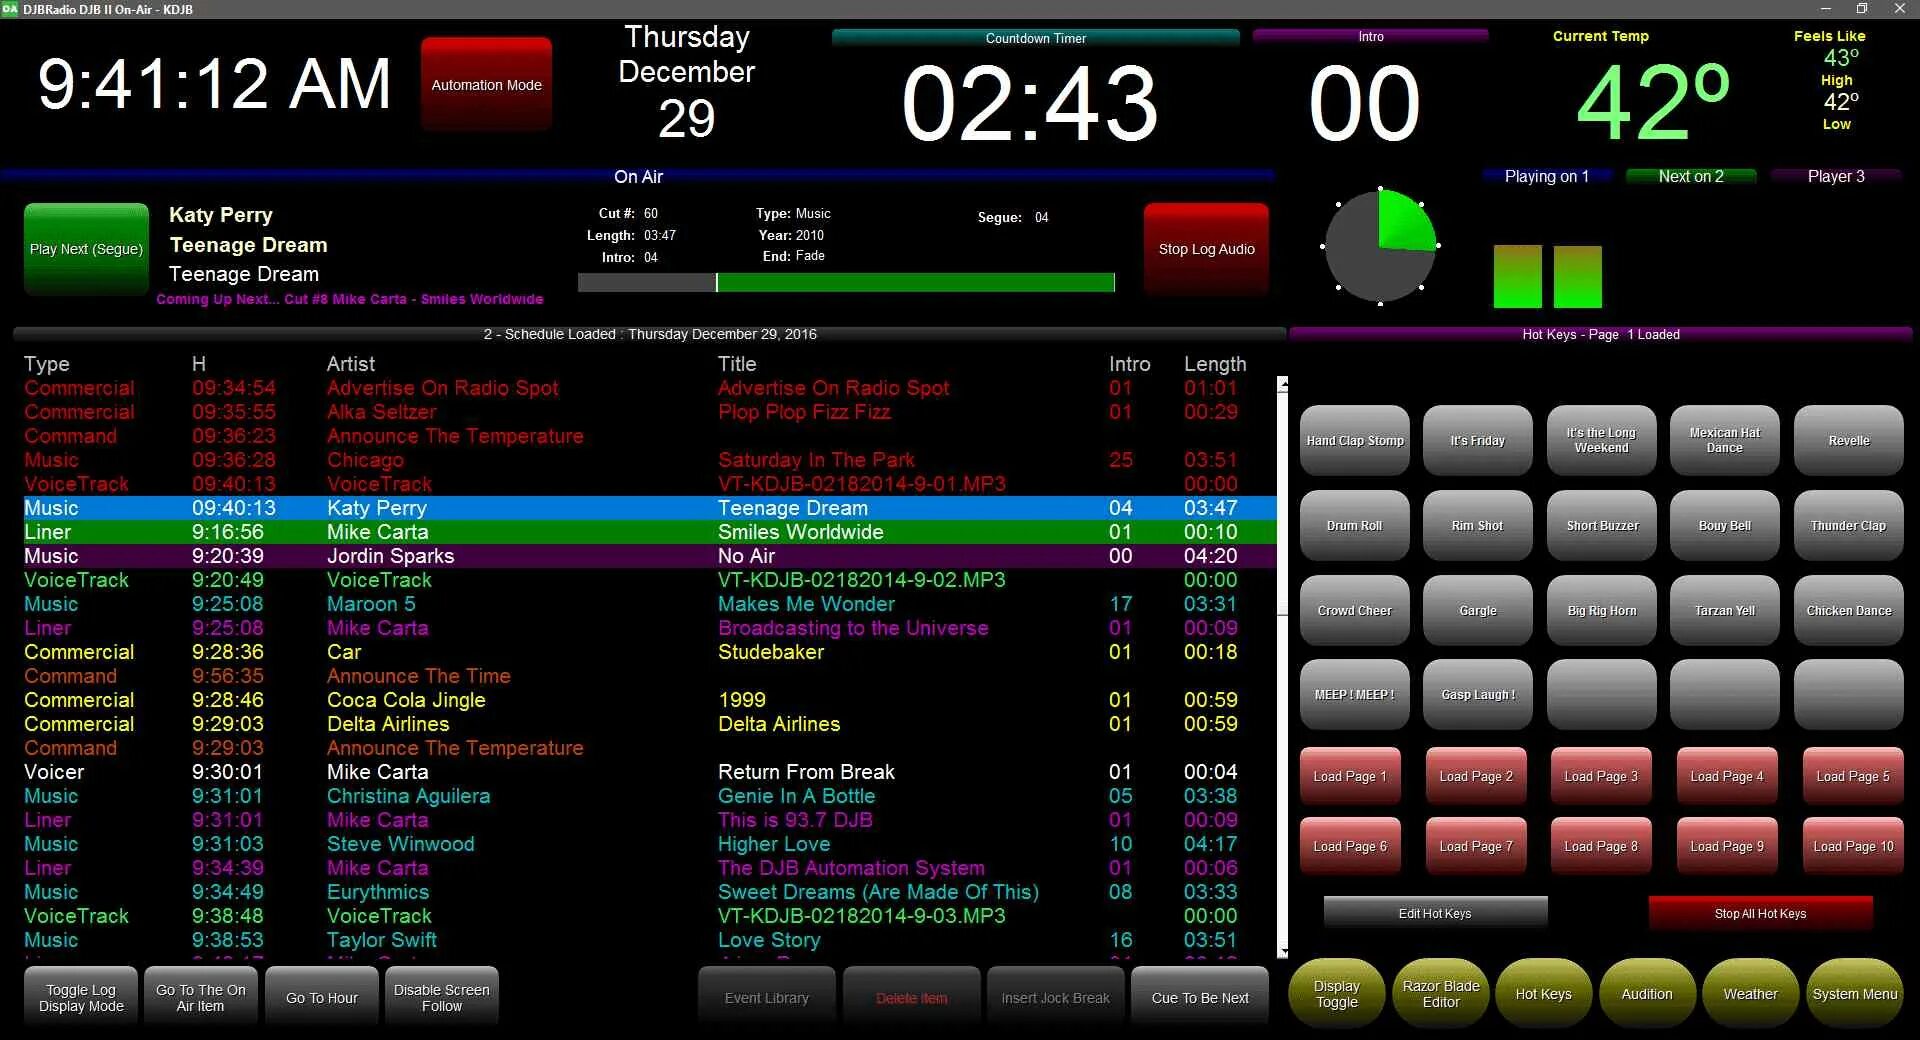Disable Screen Follow
This screenshot has height=1040, width=1920.
442,995
